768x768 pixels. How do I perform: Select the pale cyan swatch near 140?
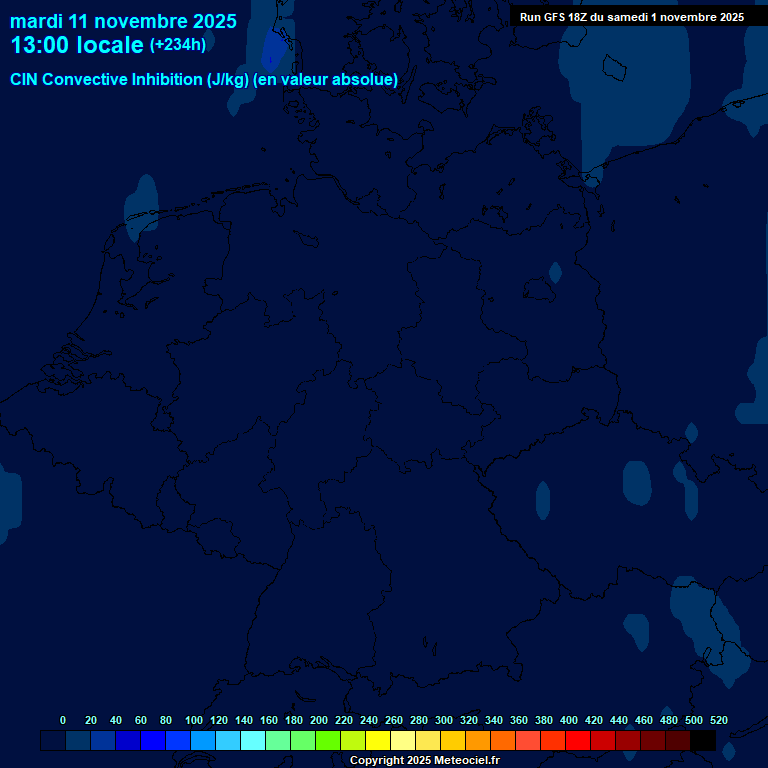pyautogui.click(x=253, y=741)
